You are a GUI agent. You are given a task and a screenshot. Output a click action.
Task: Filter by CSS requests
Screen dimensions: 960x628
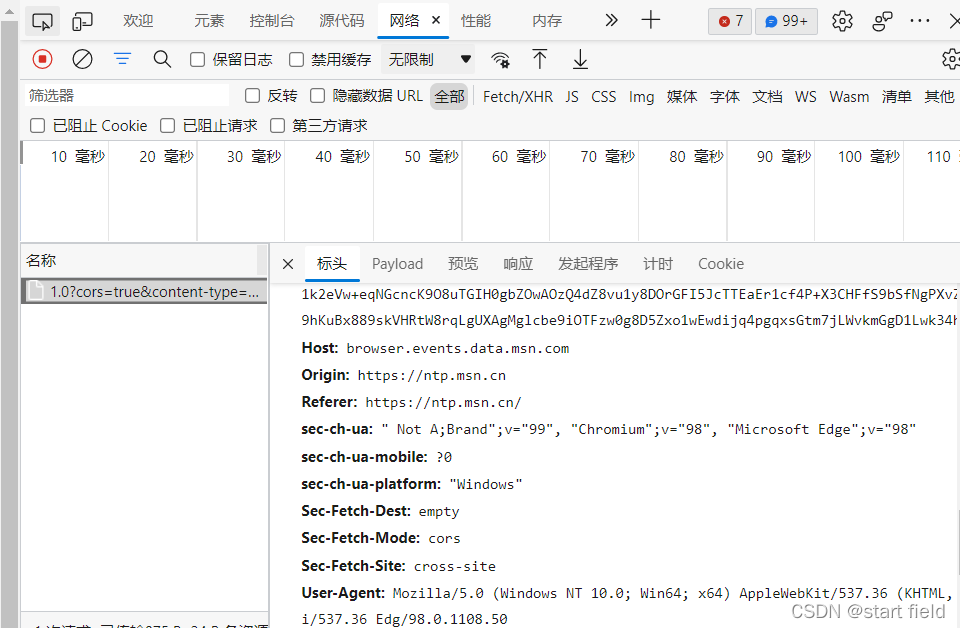click(604, 97)
